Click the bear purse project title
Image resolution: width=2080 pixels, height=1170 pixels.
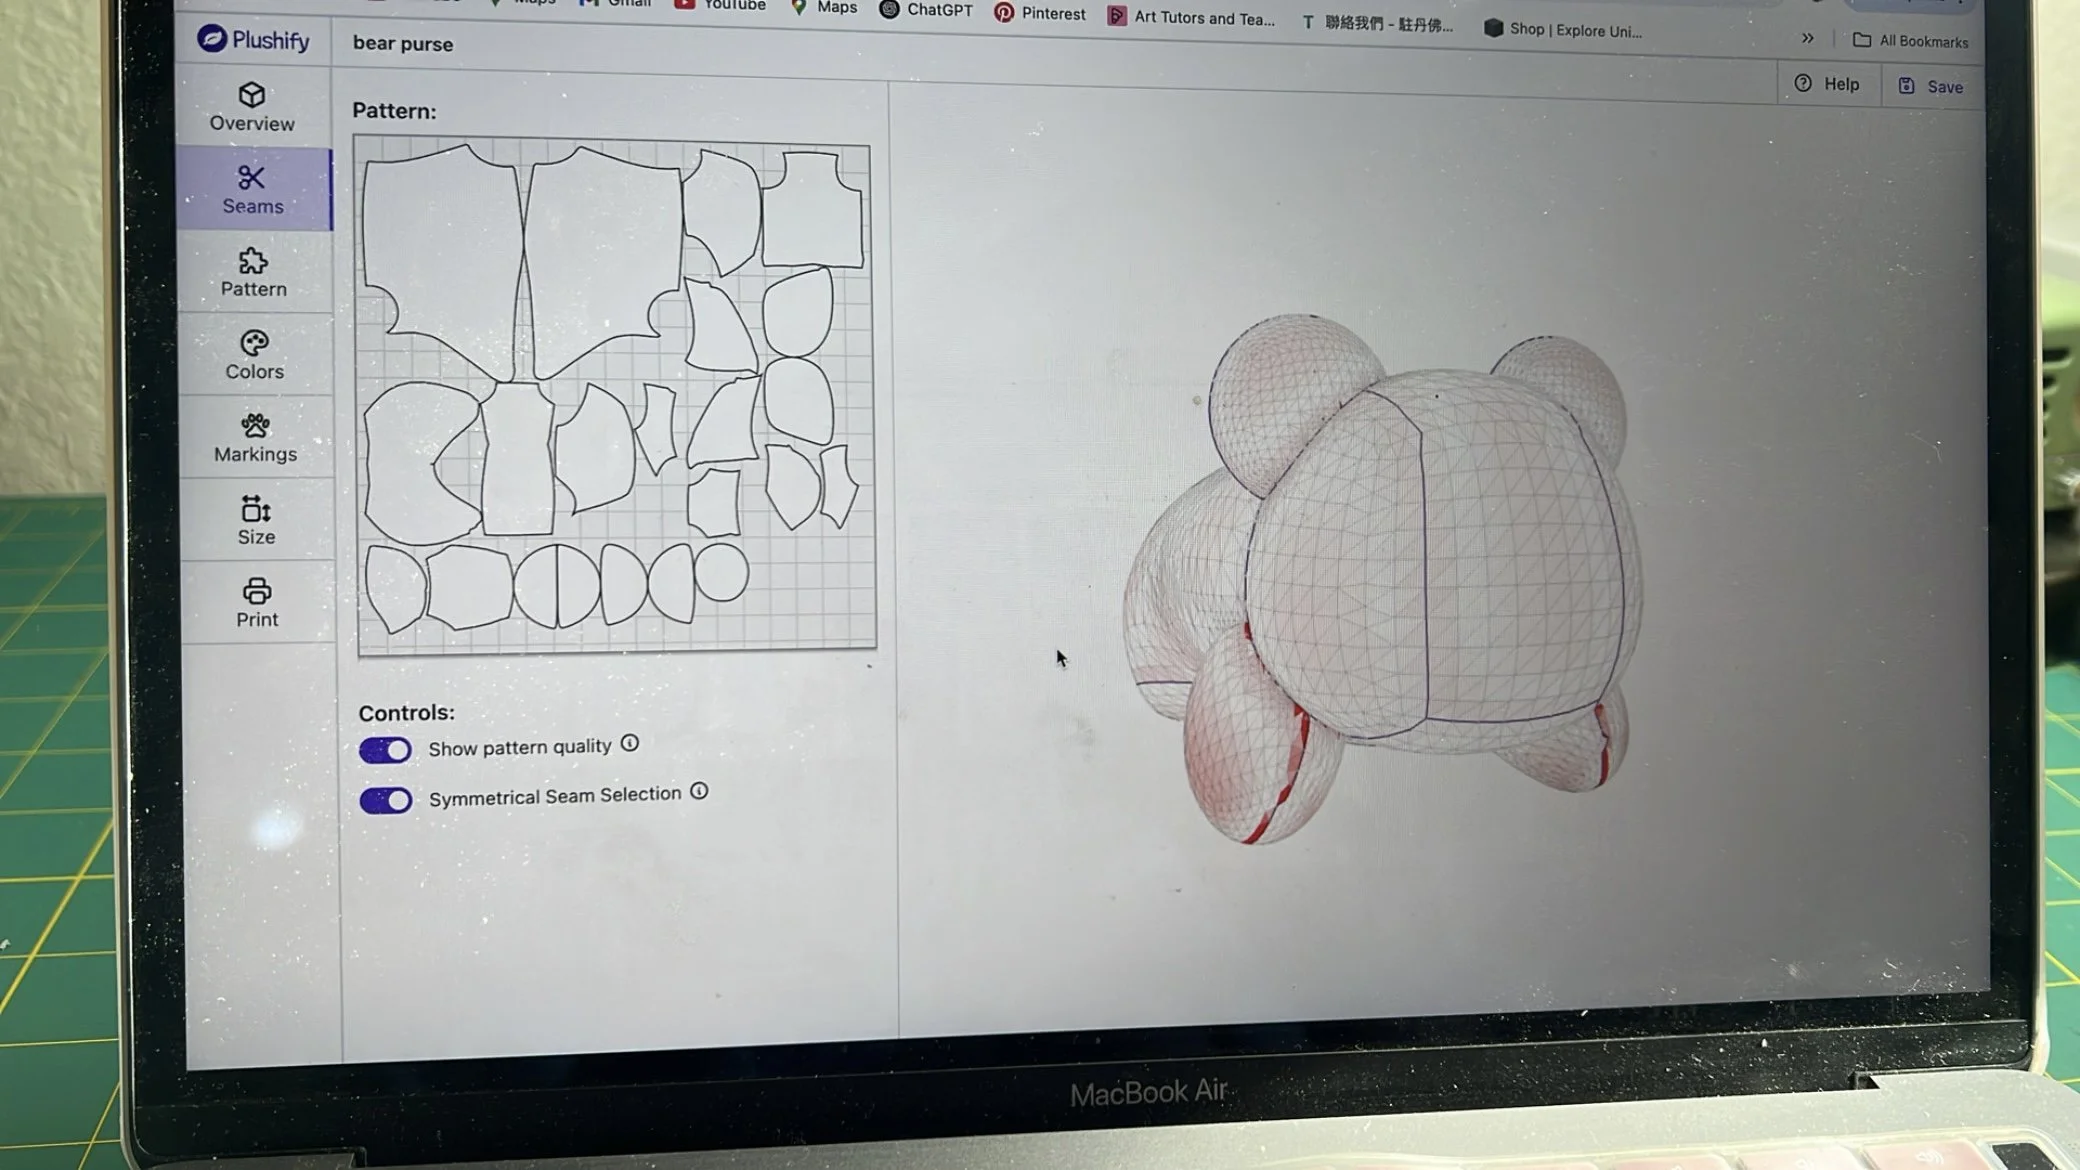pos(403,44)
